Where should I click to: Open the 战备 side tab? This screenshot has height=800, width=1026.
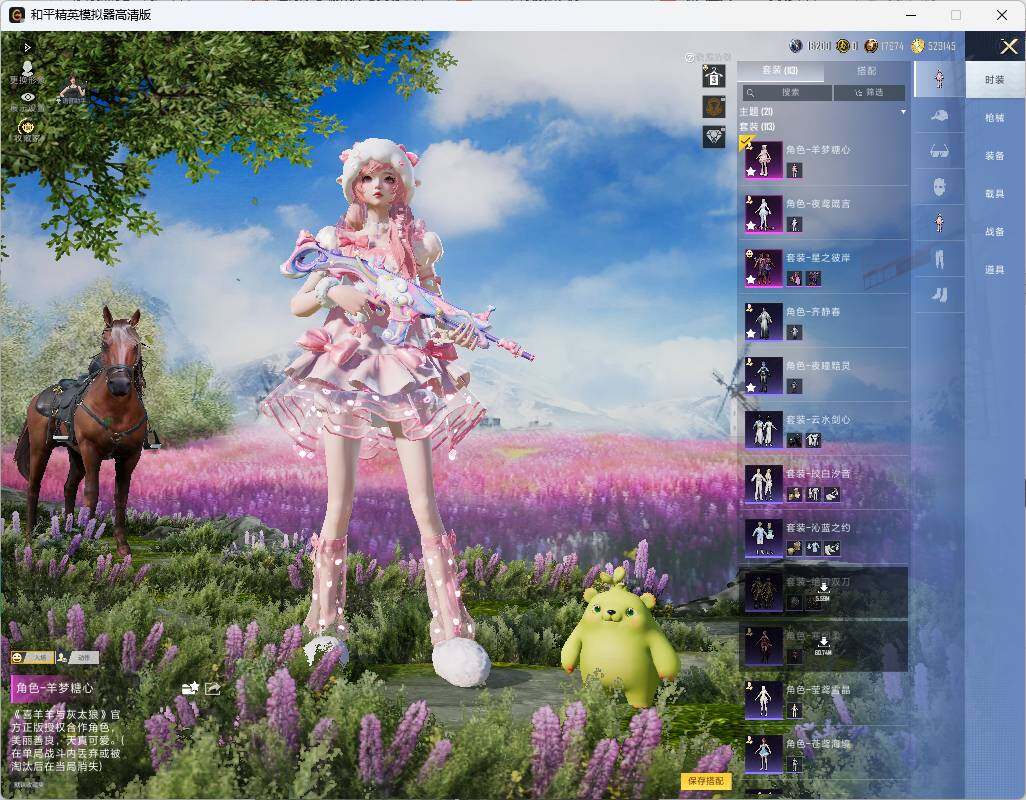tap(995, 232)
